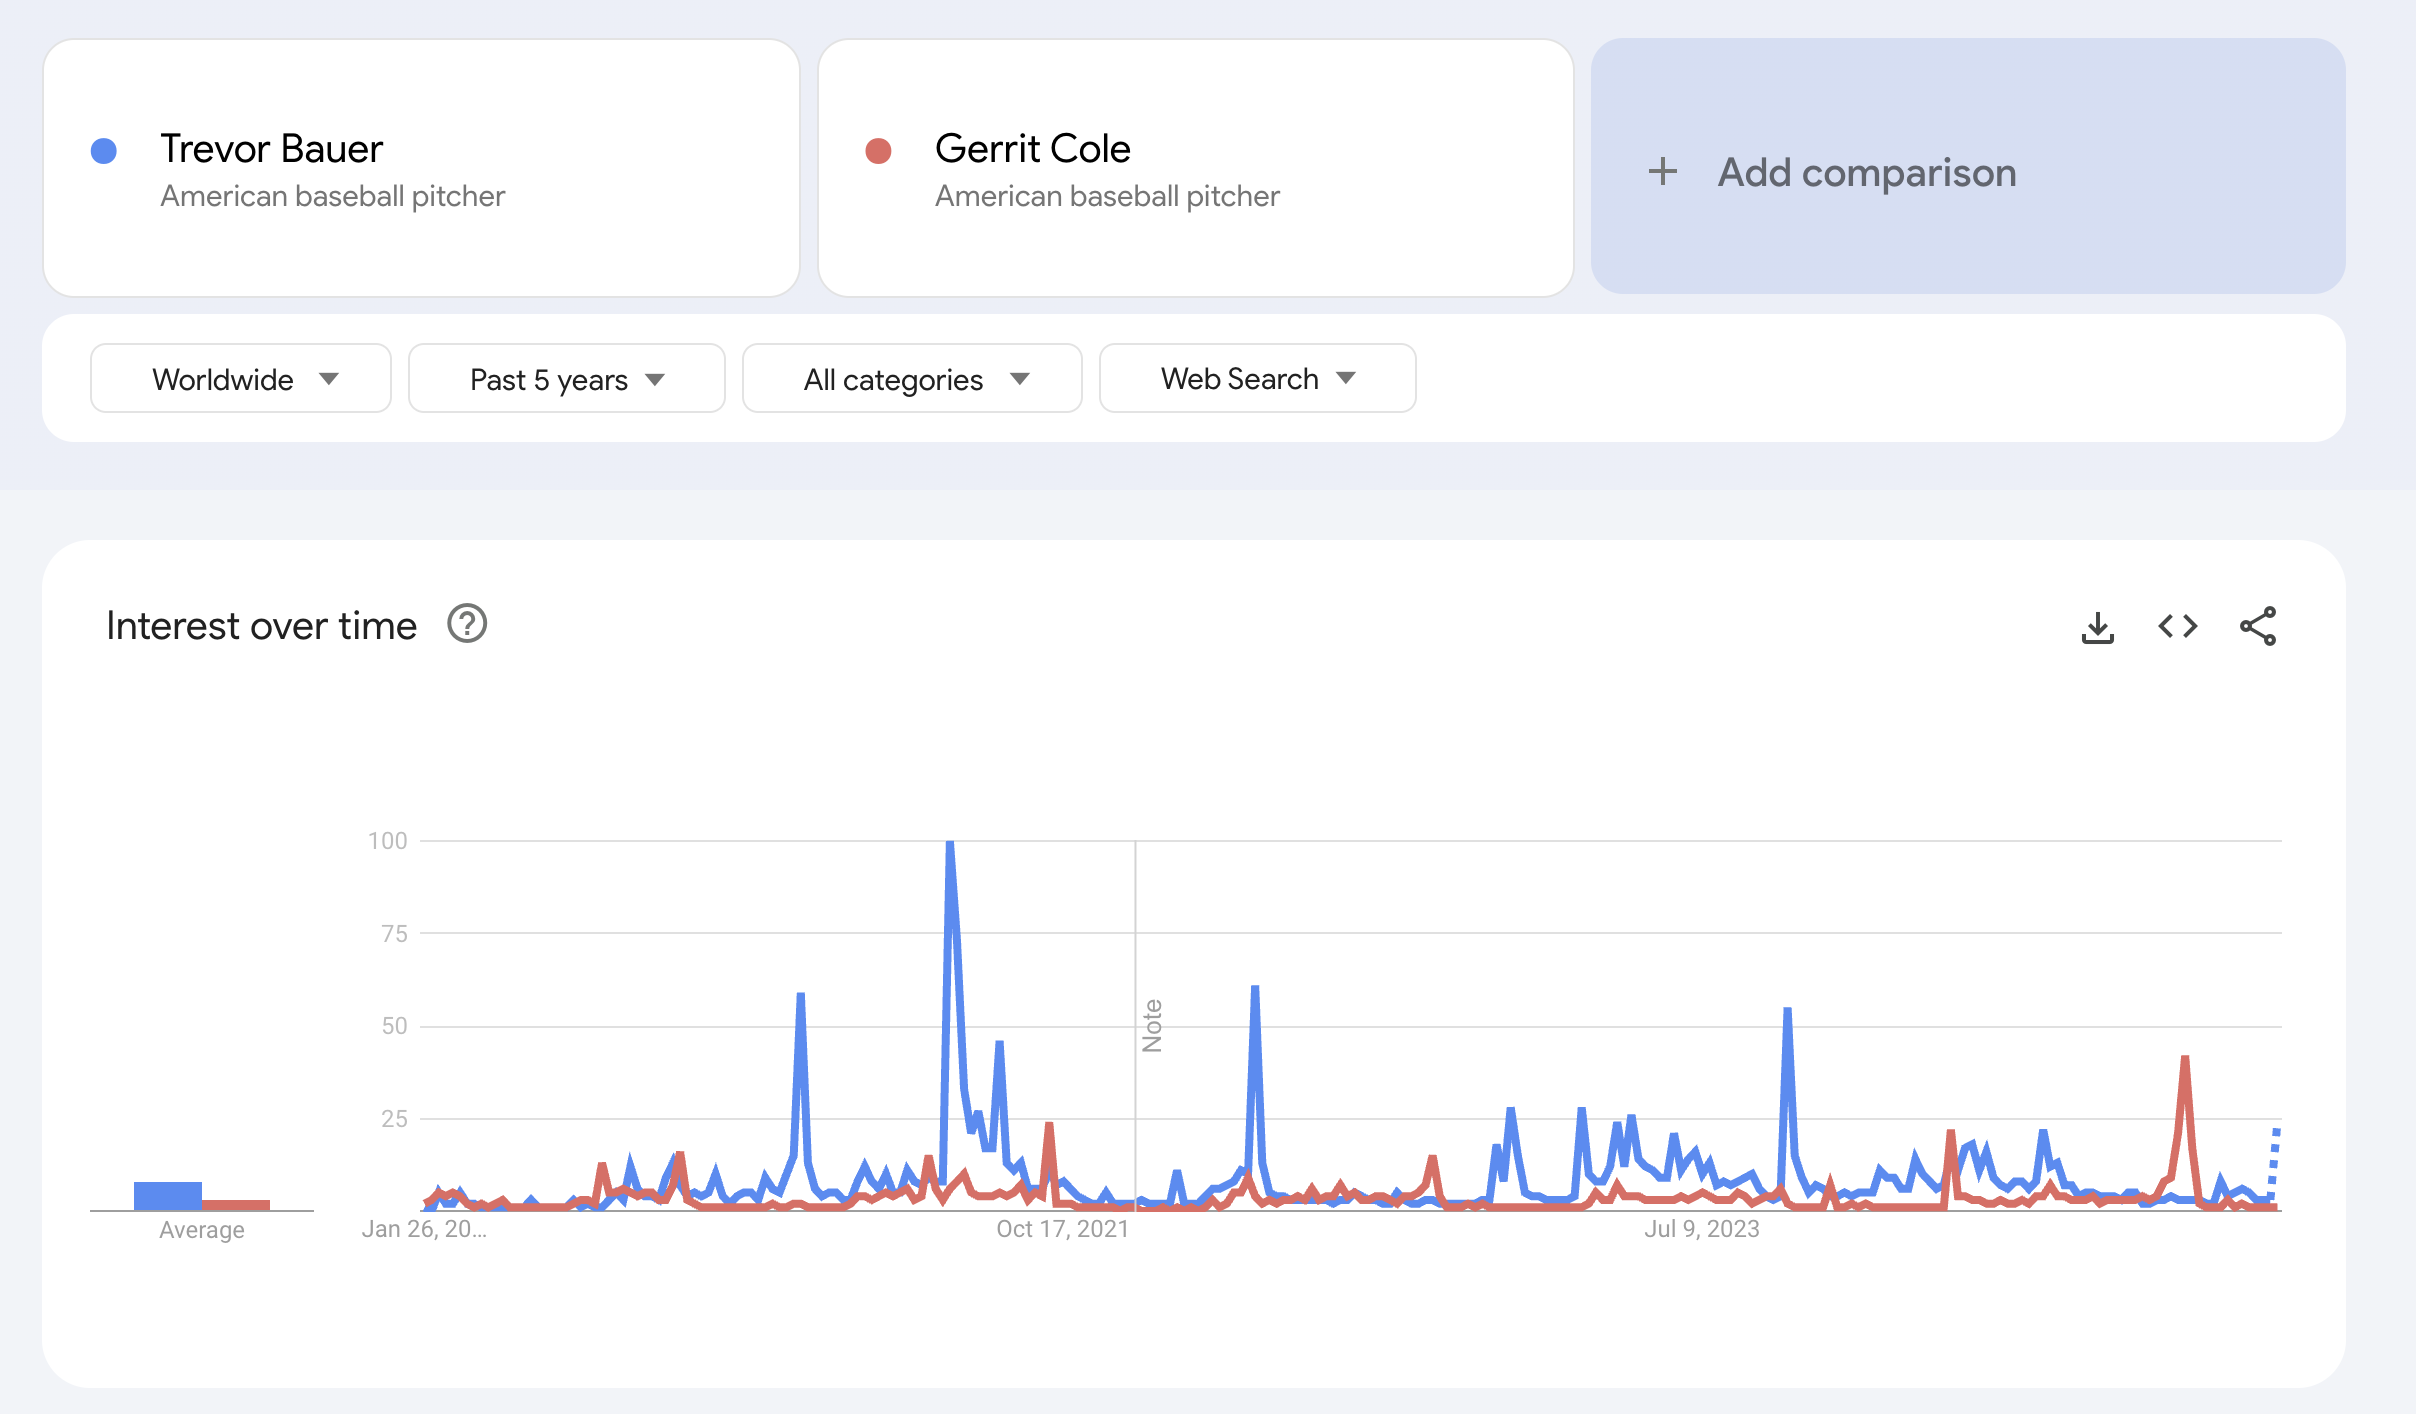
Task: Open the Worldwide region dropdown
Action: (240, 378)
